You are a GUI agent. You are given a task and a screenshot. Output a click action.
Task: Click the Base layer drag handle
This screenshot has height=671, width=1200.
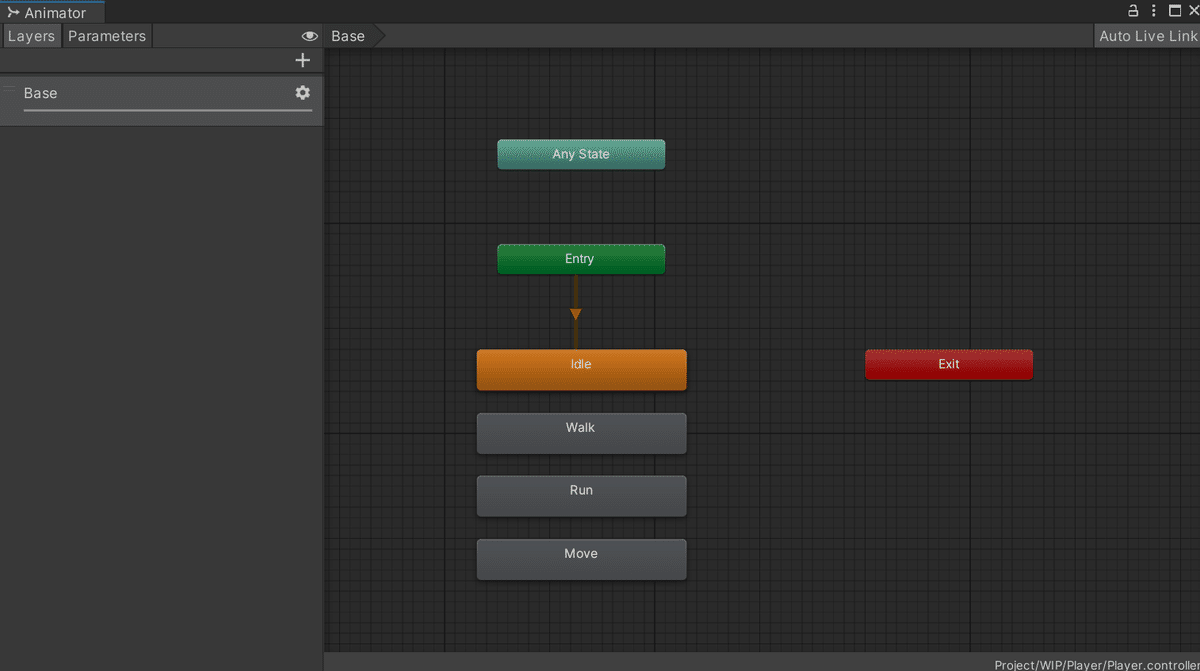[9, 91]
